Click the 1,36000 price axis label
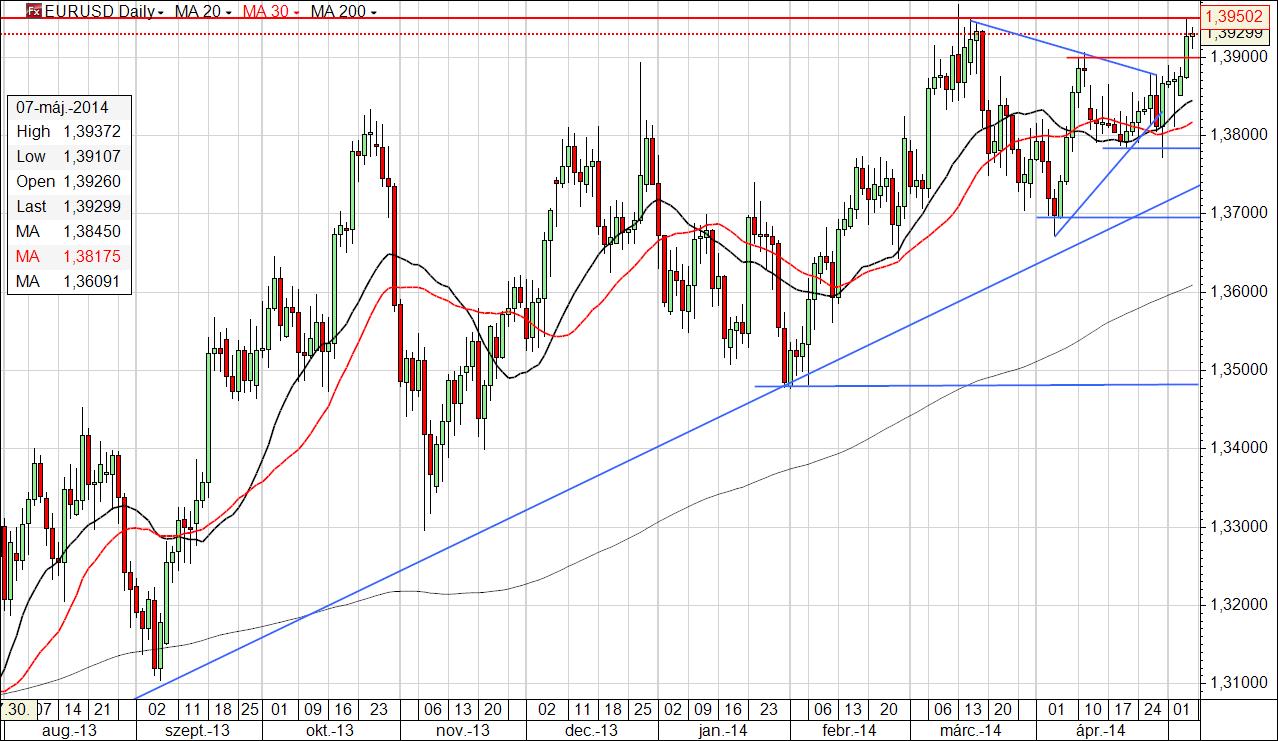Viewport: 1278px width, 741px height. (1240, 291)
